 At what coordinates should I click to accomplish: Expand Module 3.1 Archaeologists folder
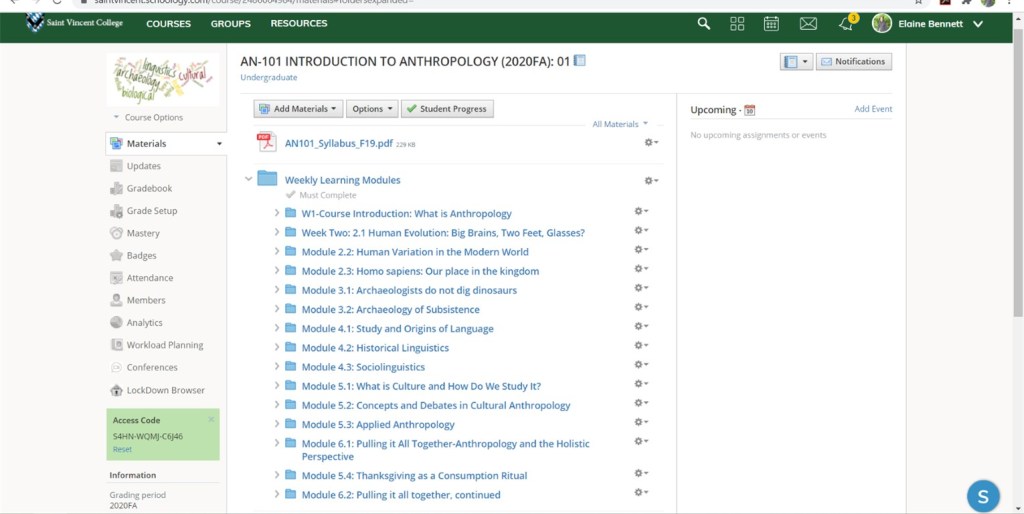(277, 290)
